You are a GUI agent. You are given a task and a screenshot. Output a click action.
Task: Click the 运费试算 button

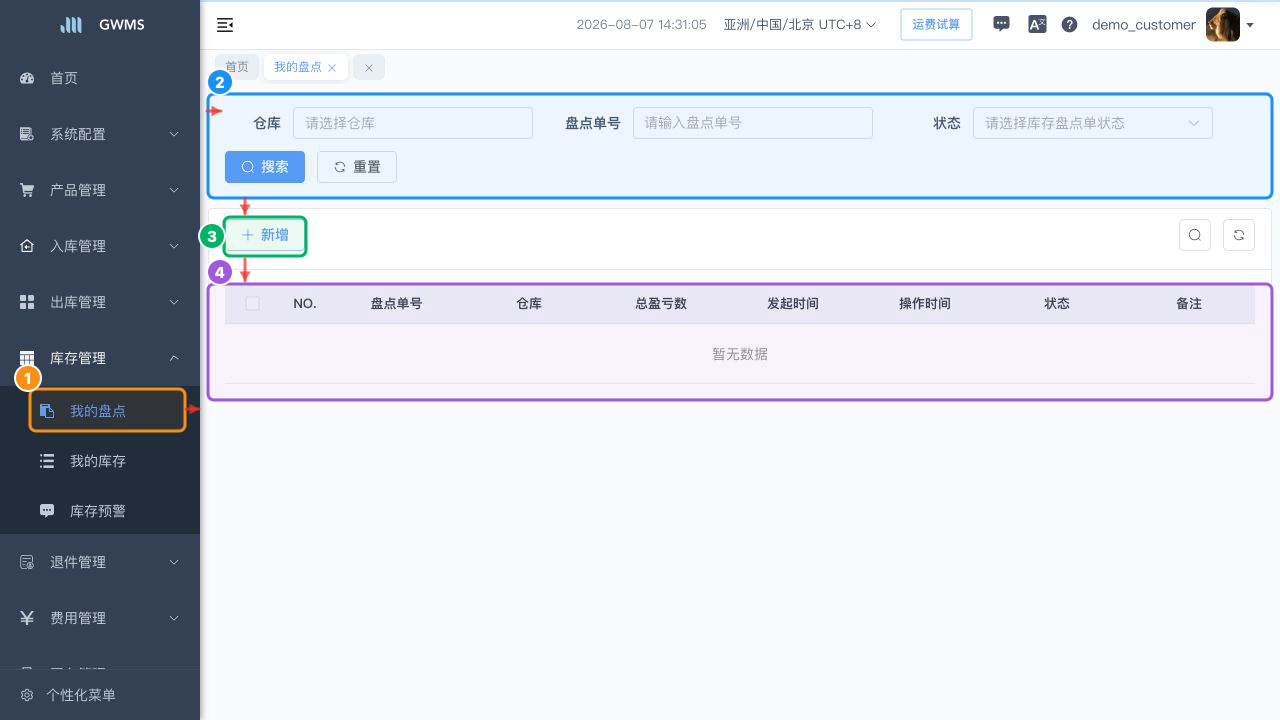(x=936, y=24)
